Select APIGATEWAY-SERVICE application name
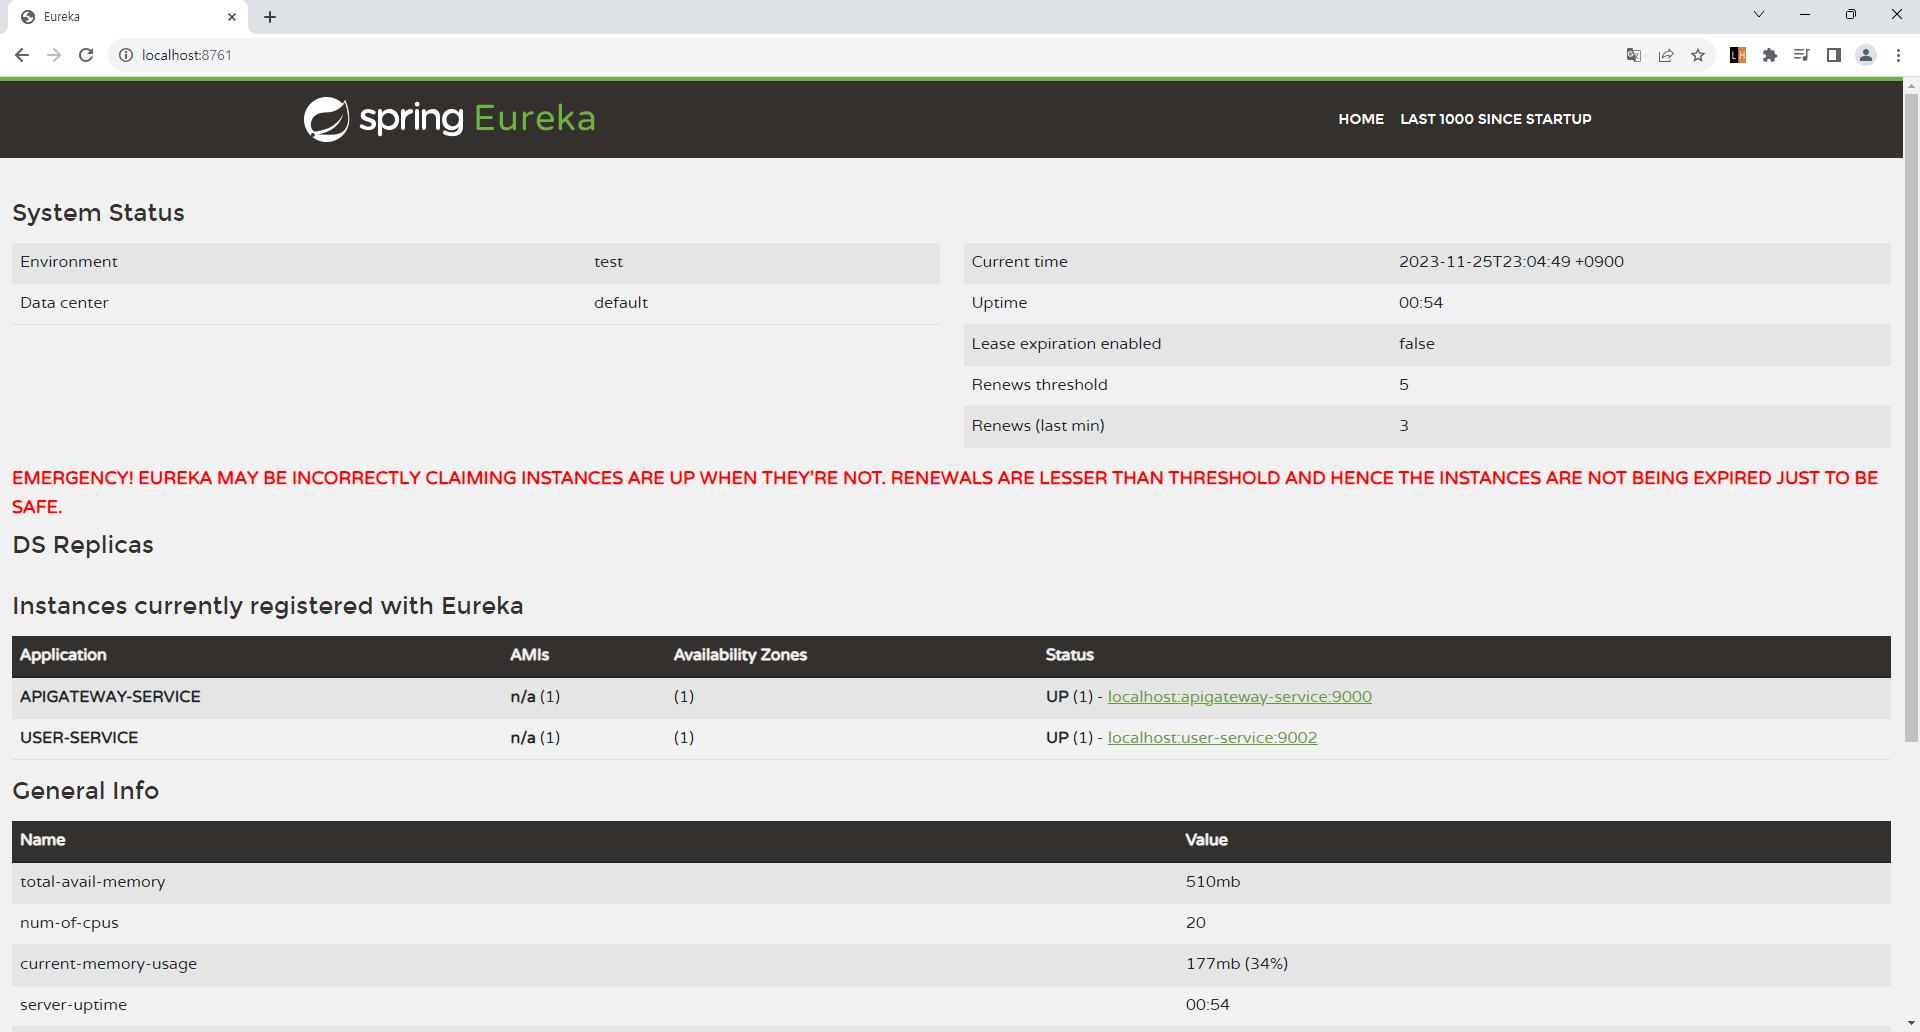1920x1032 pixels. (110, 697)
